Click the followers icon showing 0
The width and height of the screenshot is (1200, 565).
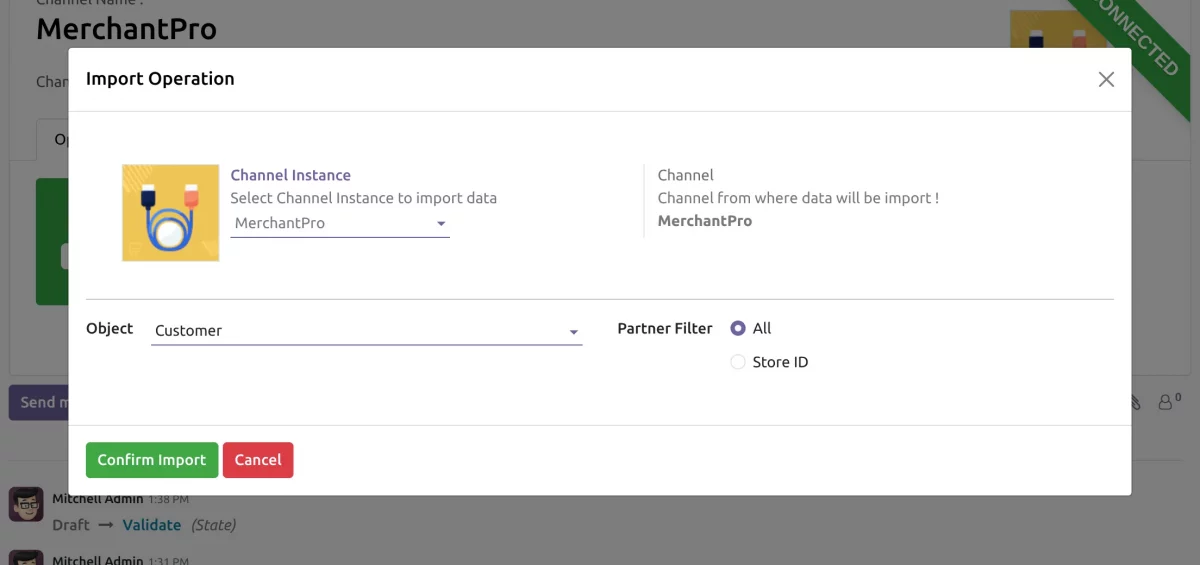[x=1168, y=402]
